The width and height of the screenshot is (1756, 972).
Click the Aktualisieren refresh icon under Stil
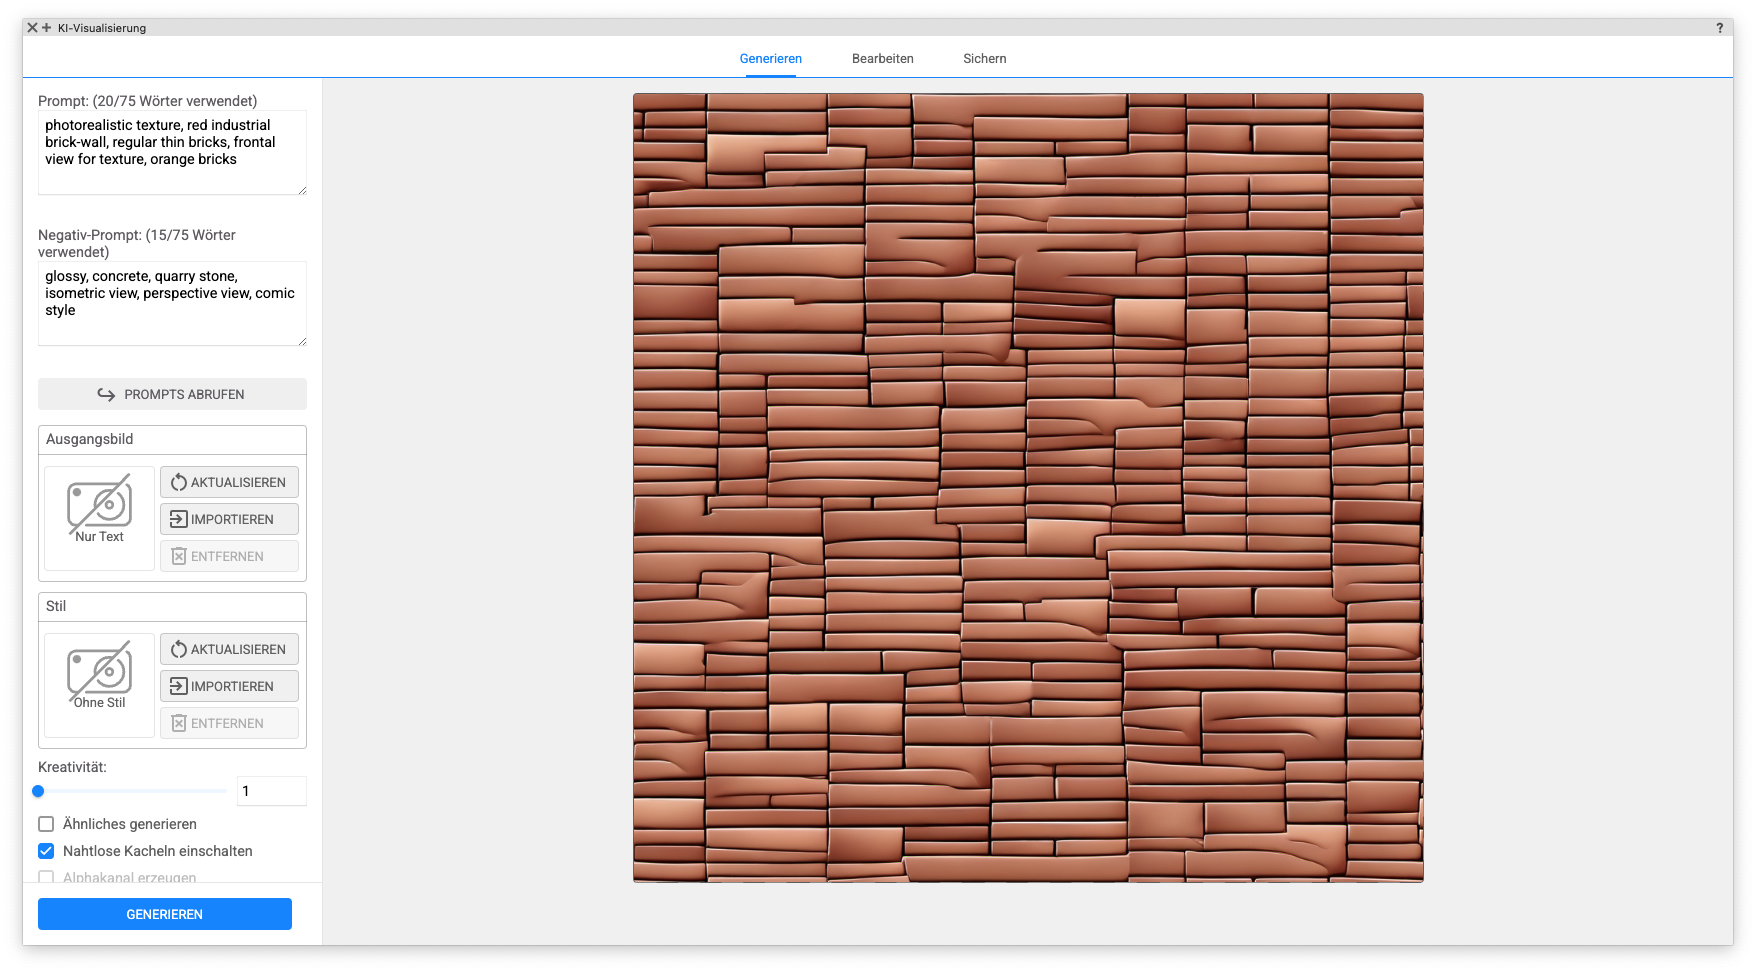click(179, 649)
